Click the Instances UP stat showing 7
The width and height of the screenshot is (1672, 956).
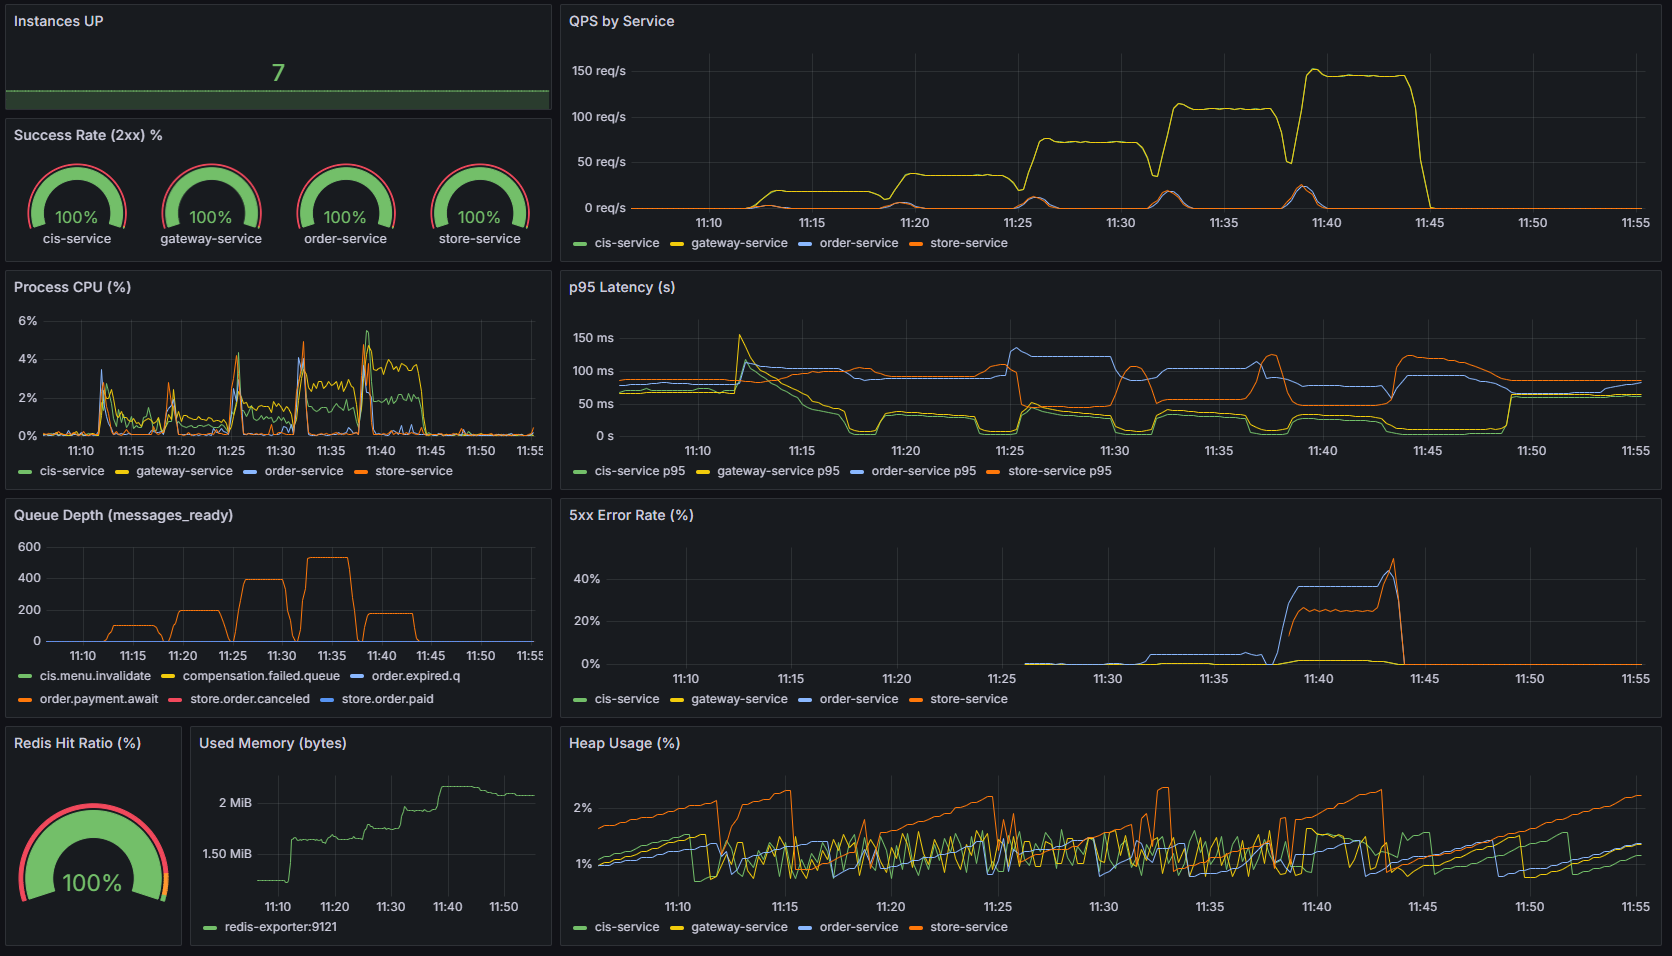(277, 74)
